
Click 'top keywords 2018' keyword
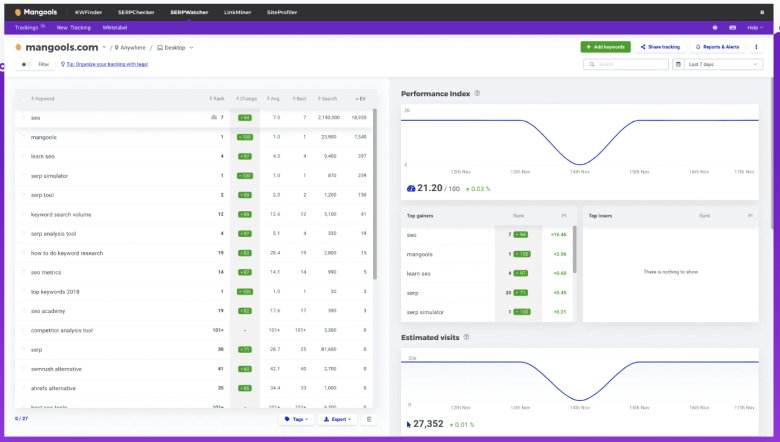(55, 292)
